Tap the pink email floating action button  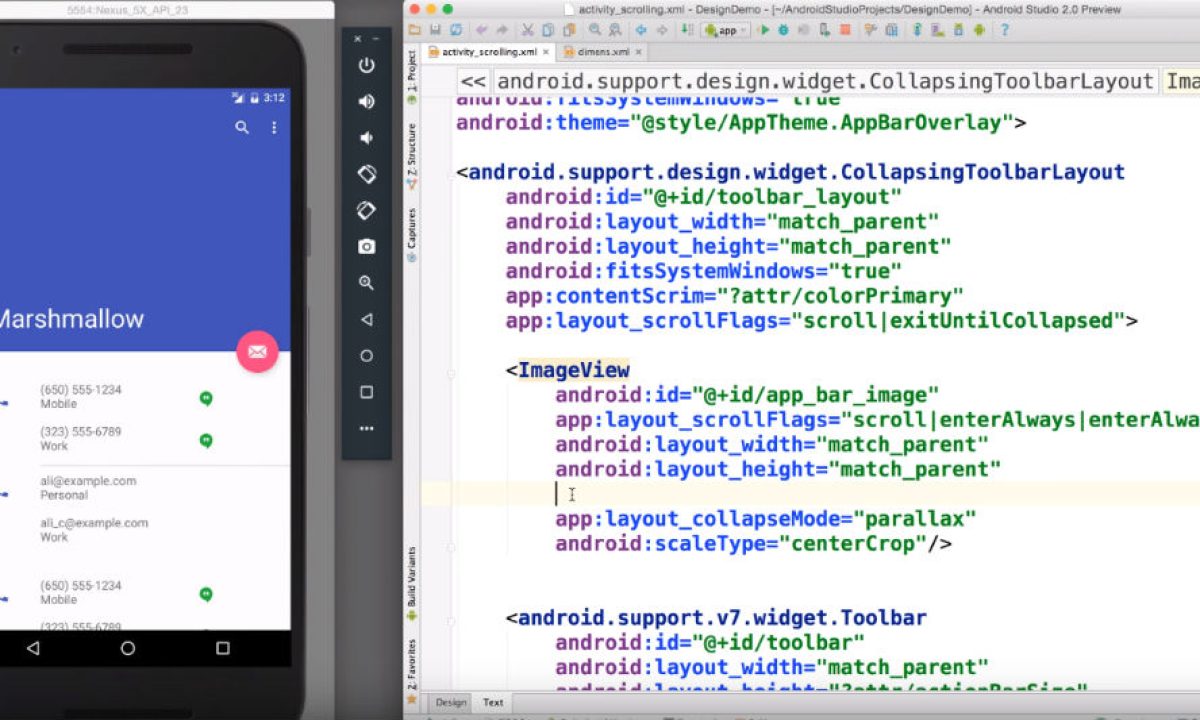tap(257, 351)
